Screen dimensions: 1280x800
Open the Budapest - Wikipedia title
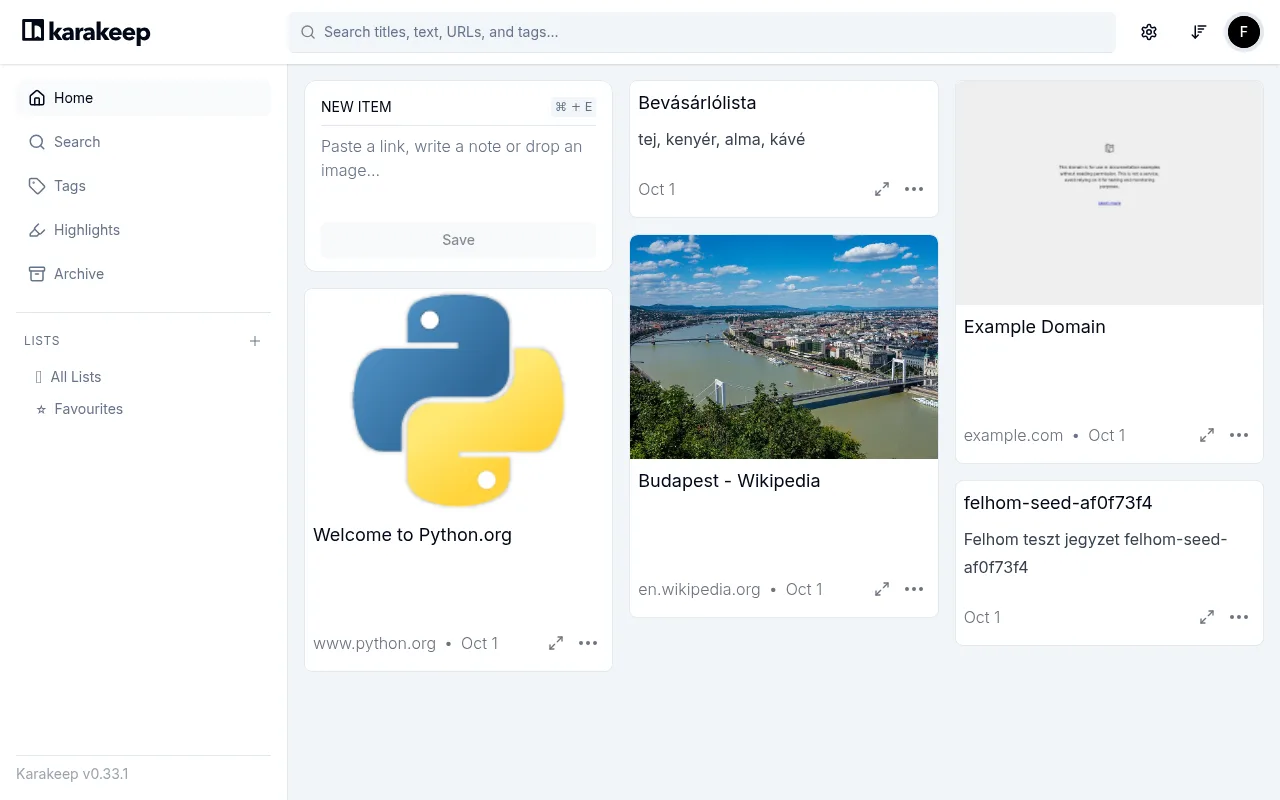(729, 481)
